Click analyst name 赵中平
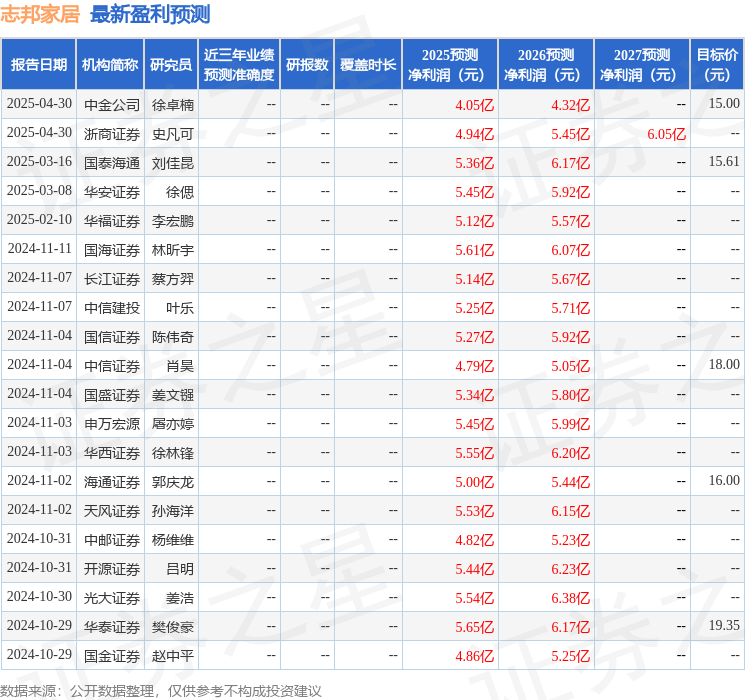 click(x=172, y=656)
